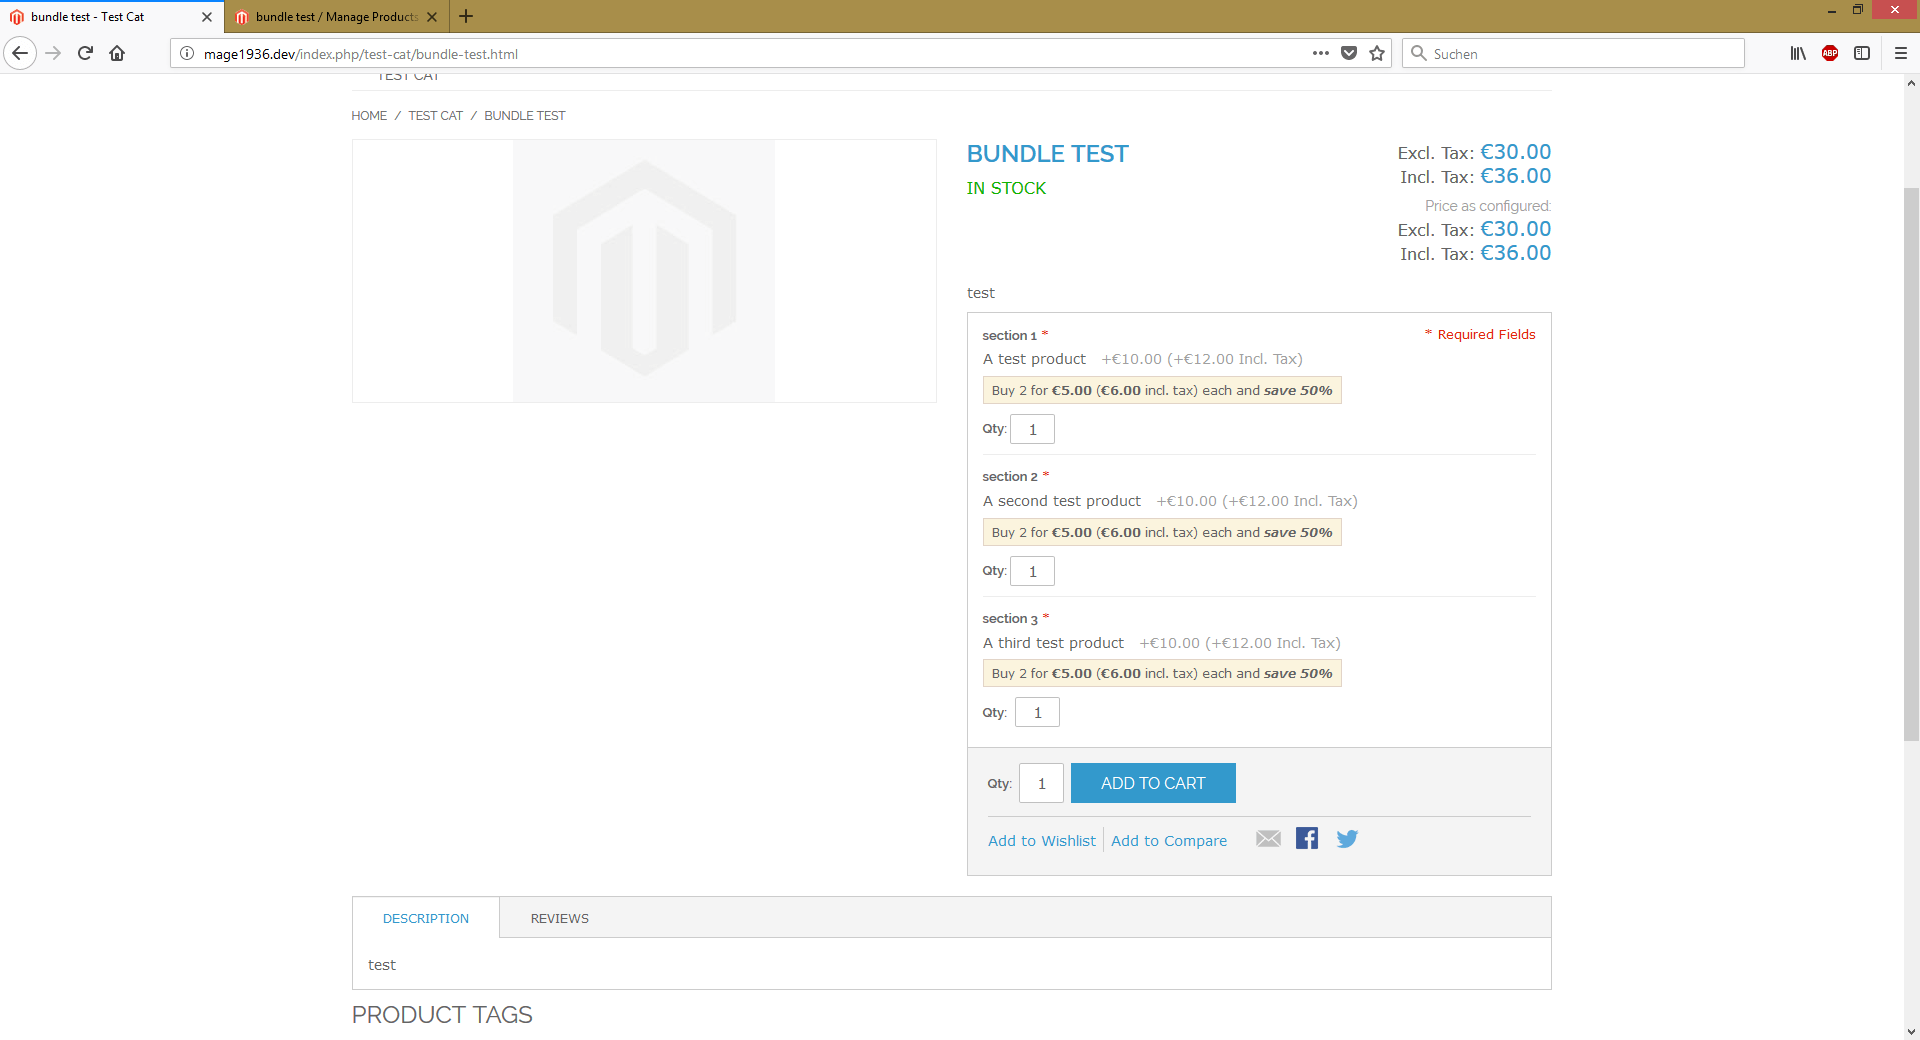Click the ADD TO CART button

[x=1152, y=783]
